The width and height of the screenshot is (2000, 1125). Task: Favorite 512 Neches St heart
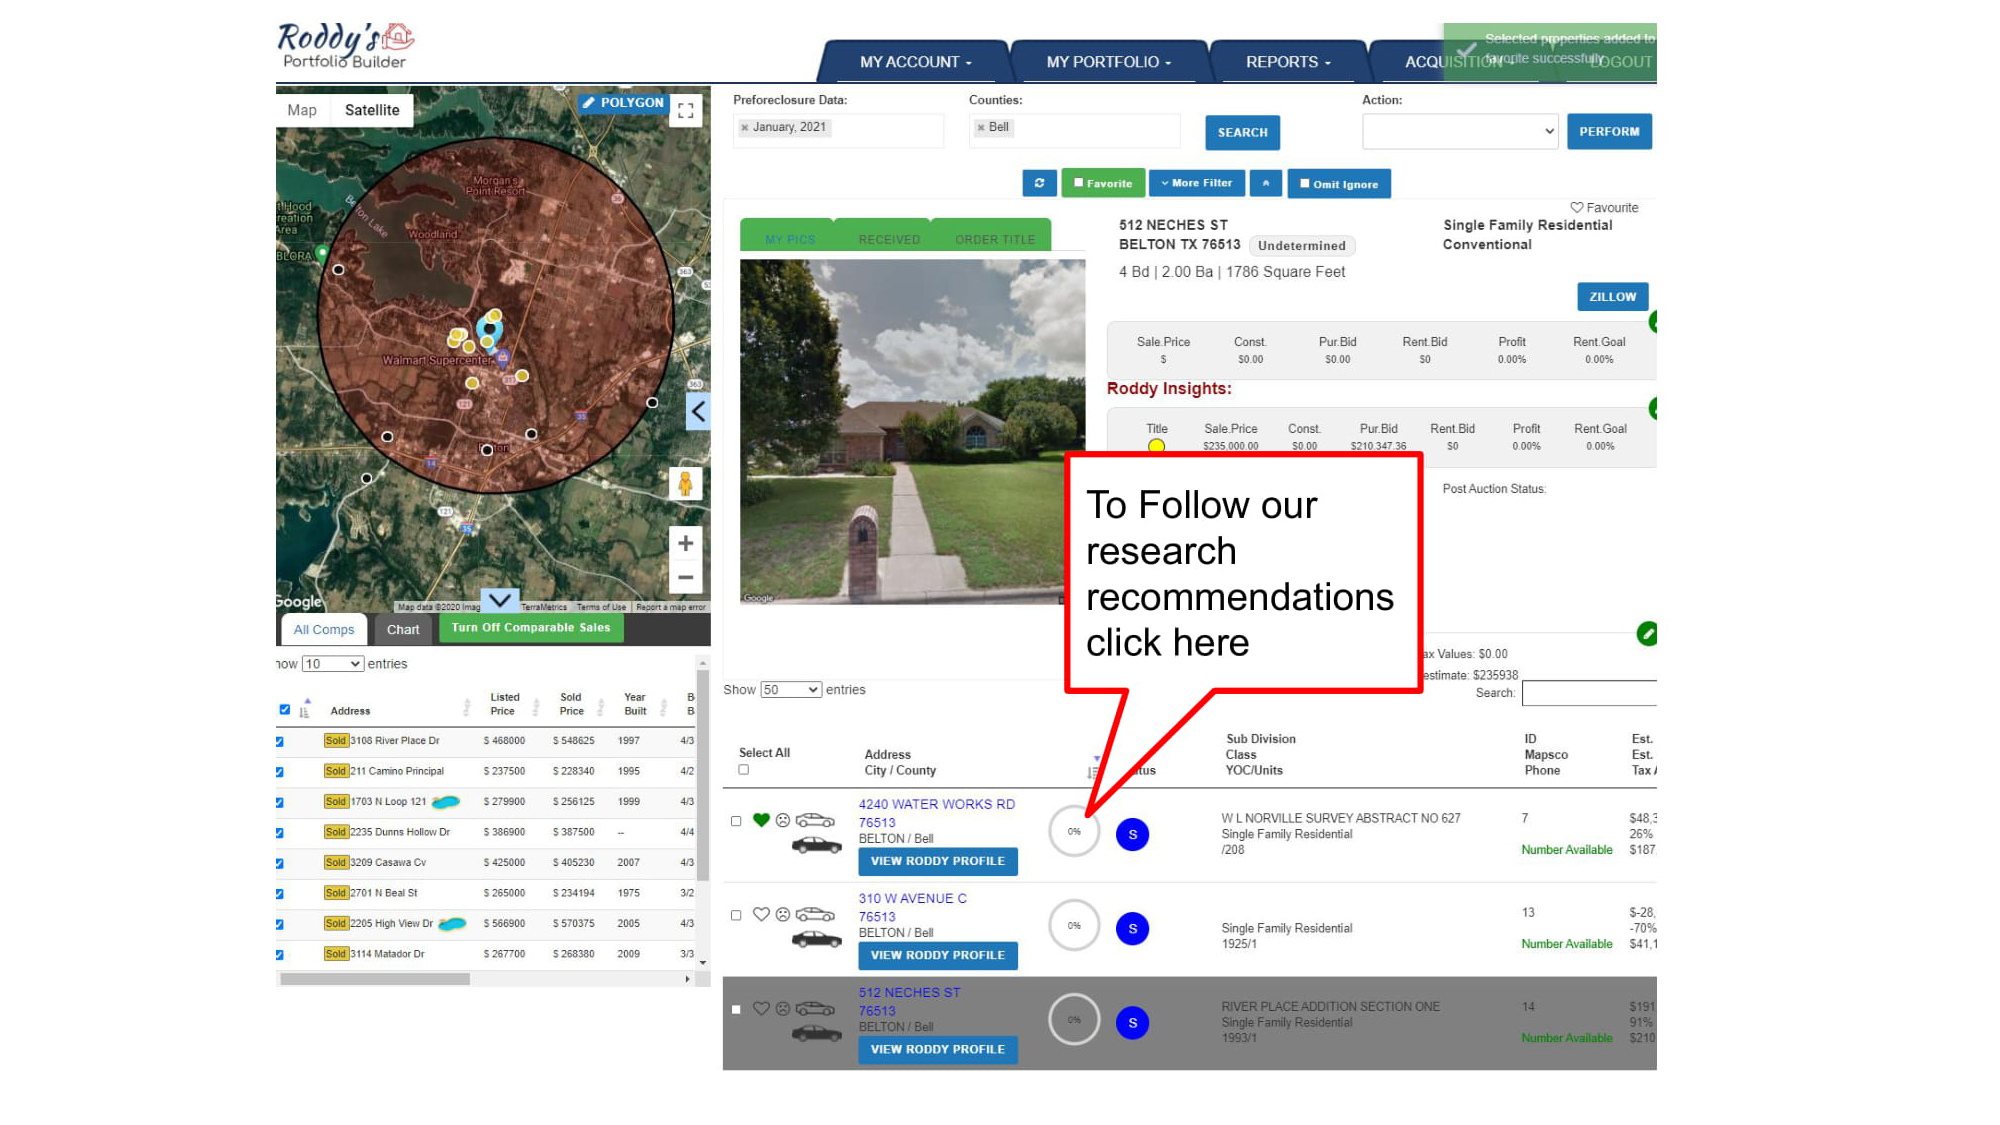pos(761,1008)
